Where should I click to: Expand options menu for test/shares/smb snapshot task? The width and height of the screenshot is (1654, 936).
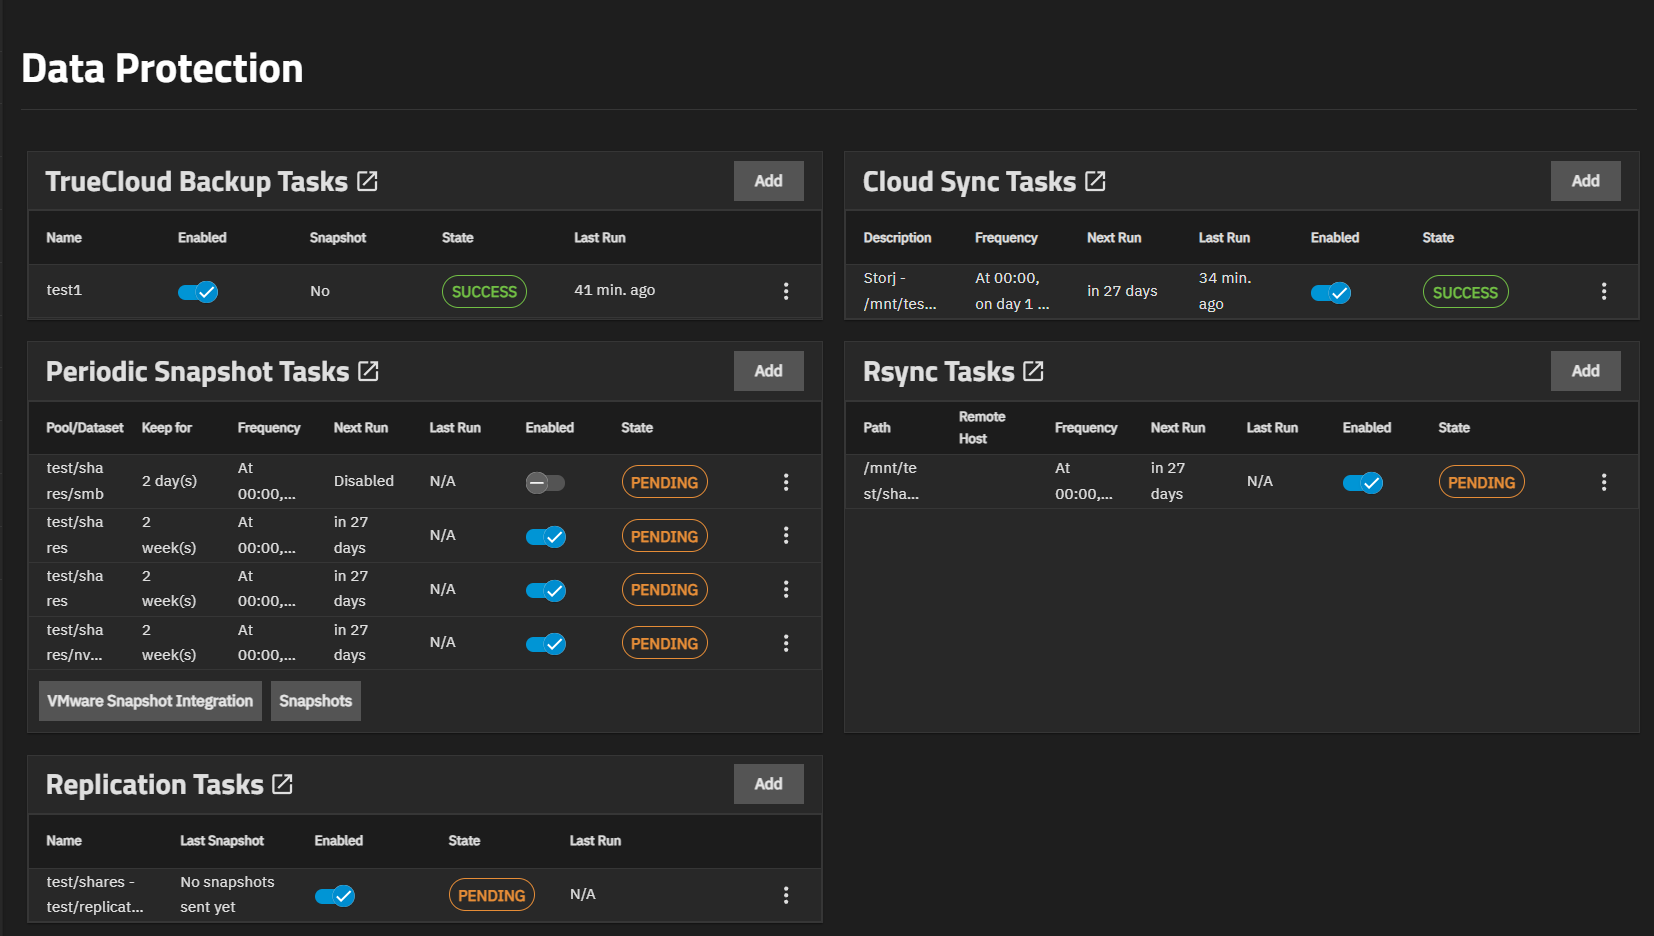(786, 482)
